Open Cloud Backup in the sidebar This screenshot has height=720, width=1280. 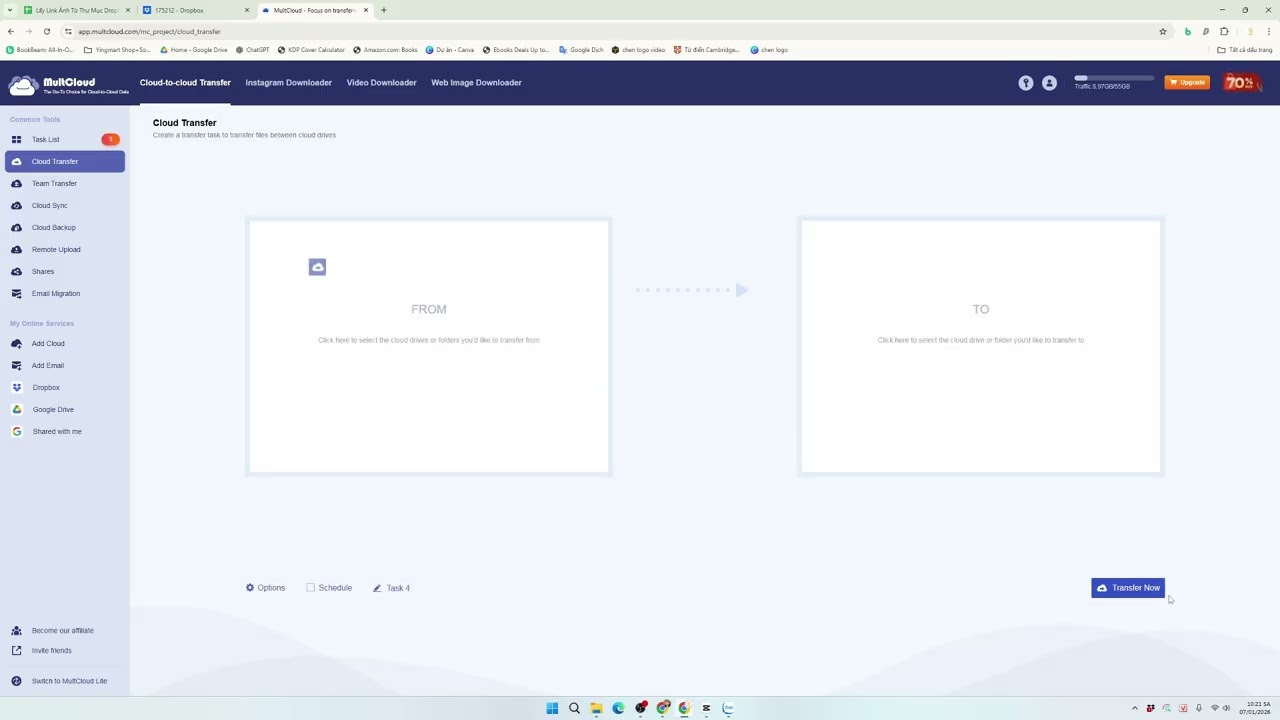tap(64, 227)
